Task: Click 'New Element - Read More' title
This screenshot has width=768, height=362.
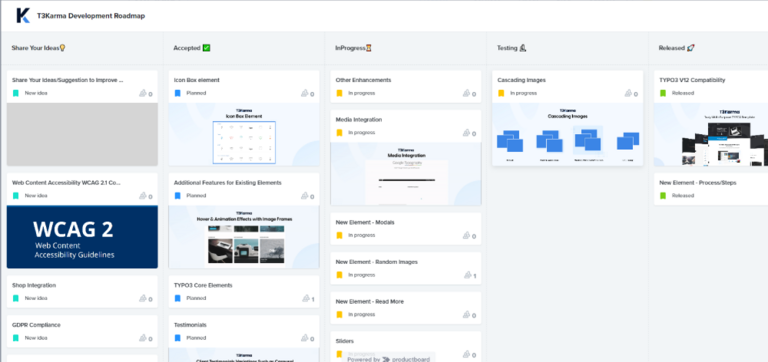Action: (370, 302)
